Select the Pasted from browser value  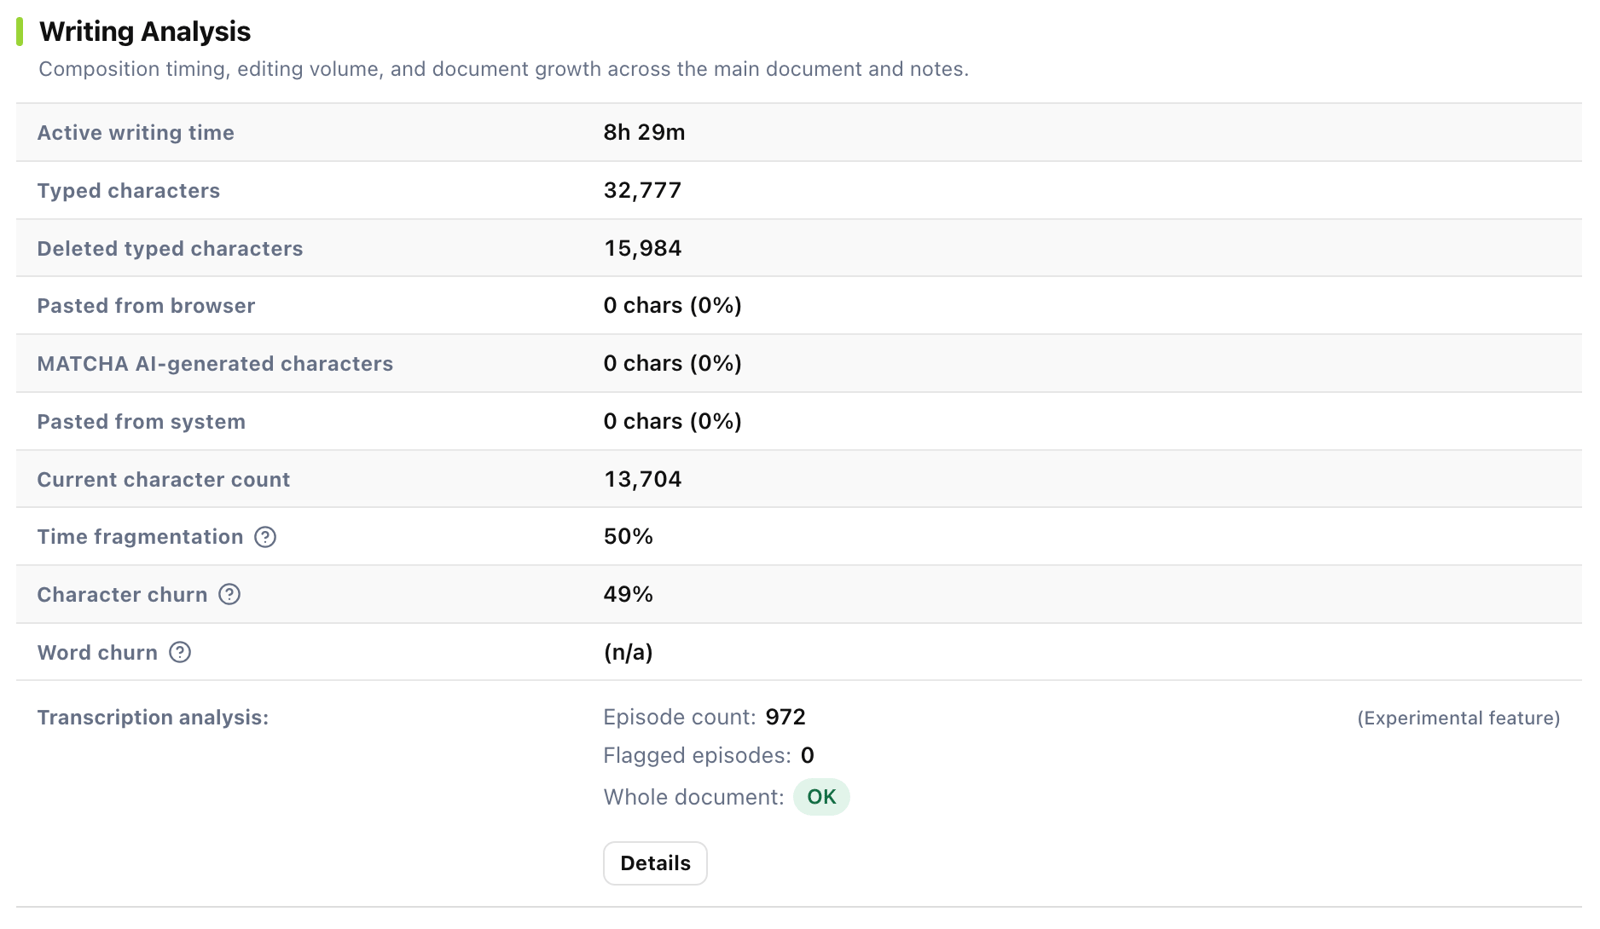[x=672, y=306]
